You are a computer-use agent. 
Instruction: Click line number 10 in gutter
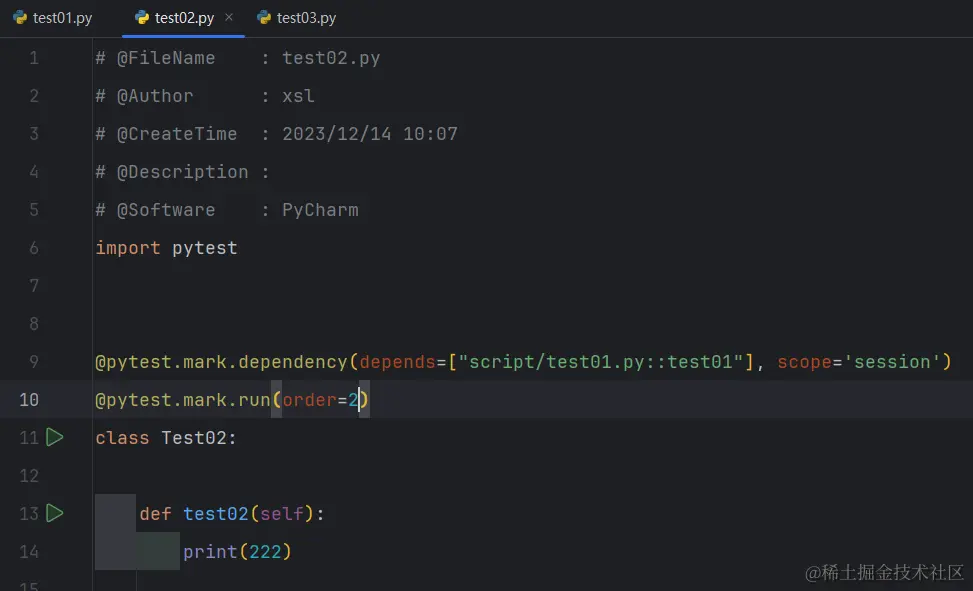click(x=29, y=399)
